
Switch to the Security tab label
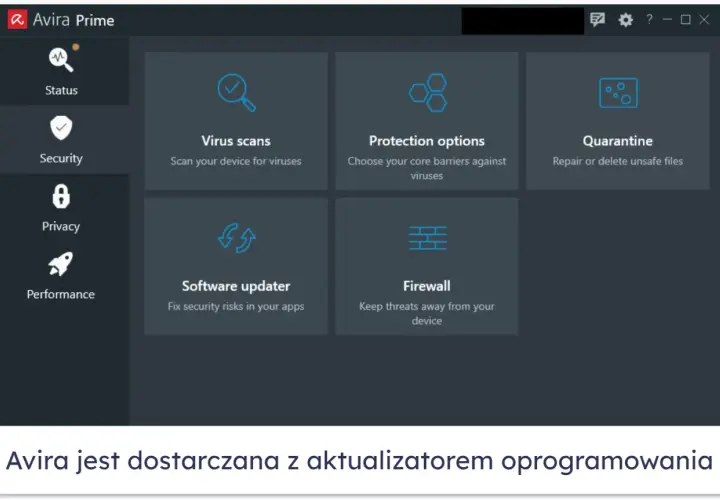(x=61, y=158)
